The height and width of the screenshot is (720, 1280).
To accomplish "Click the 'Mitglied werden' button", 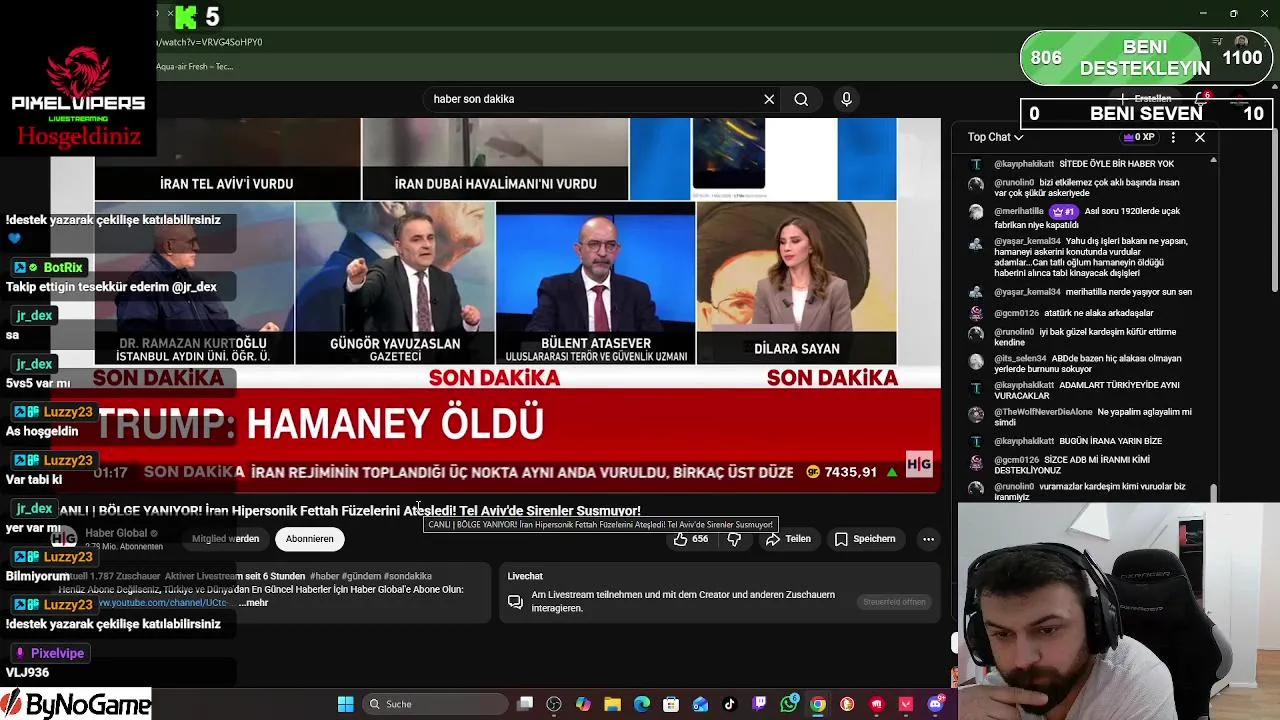I will 225,539.
